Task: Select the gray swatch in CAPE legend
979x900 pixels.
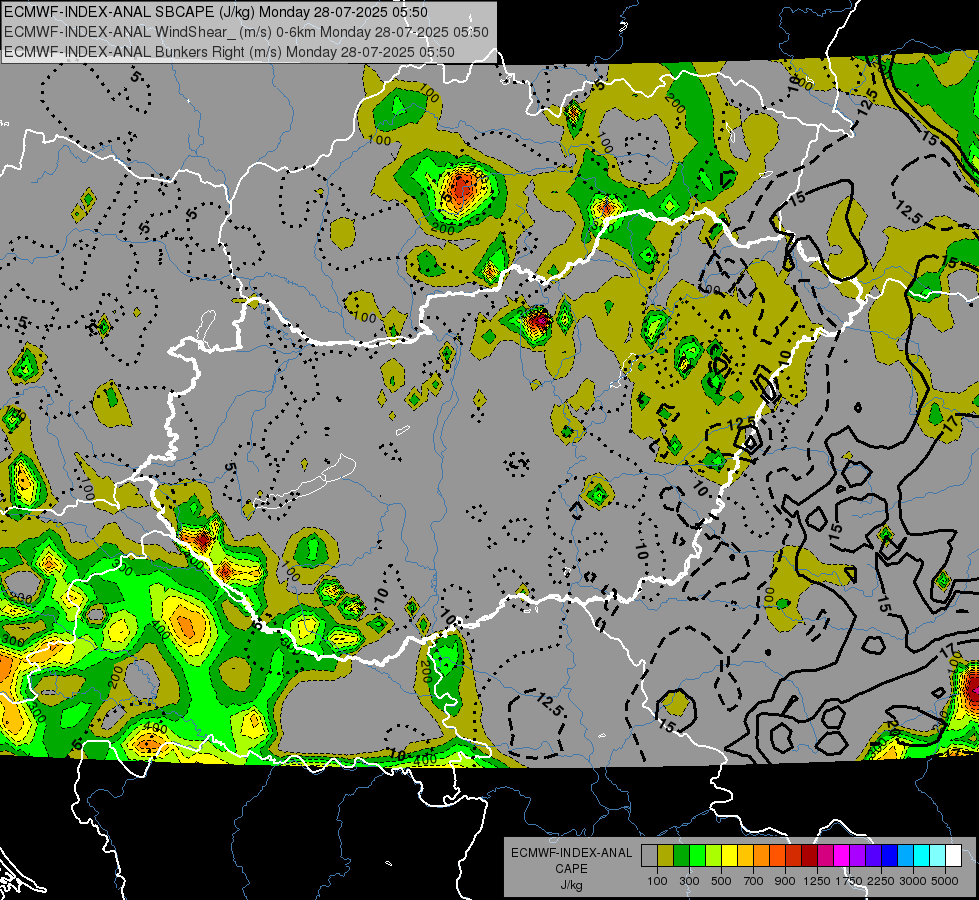Action: (x=649, y=856)
